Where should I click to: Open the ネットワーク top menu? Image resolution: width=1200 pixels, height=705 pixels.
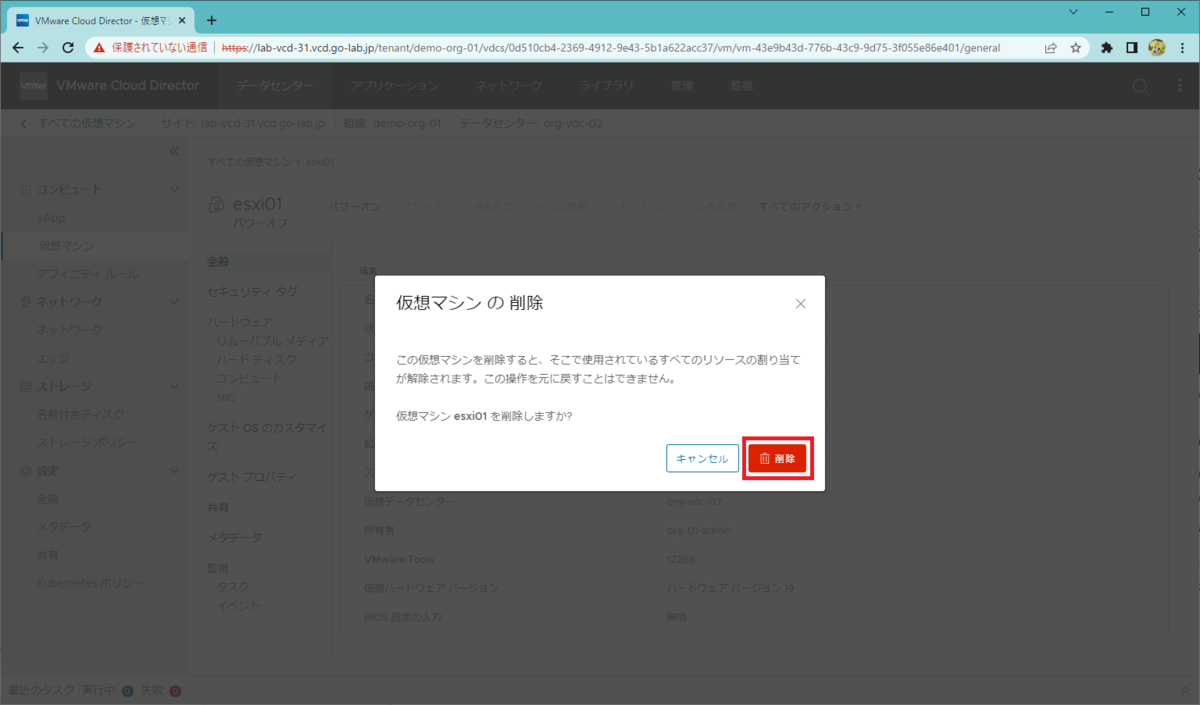(509, 86)
